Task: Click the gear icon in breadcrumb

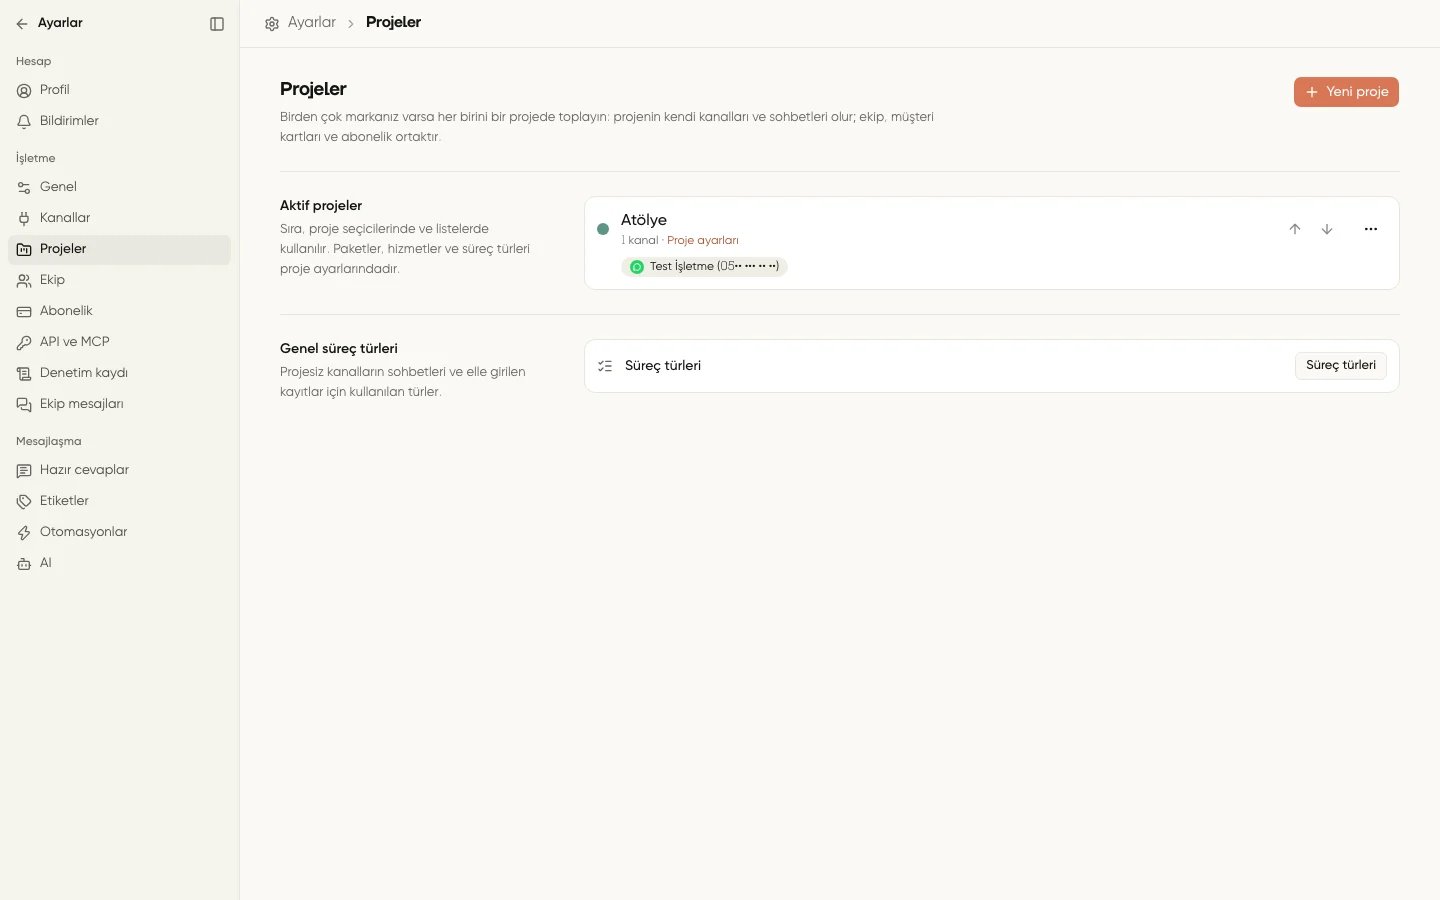Action: coord(272,23)
